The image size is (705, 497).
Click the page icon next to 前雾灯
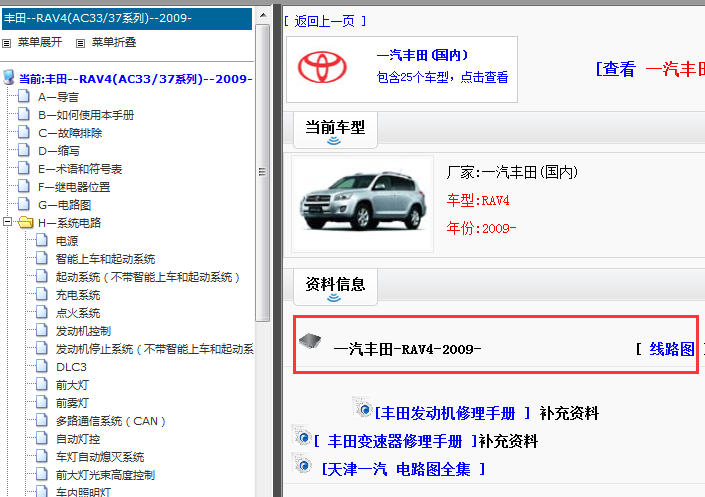coord(42,402)
